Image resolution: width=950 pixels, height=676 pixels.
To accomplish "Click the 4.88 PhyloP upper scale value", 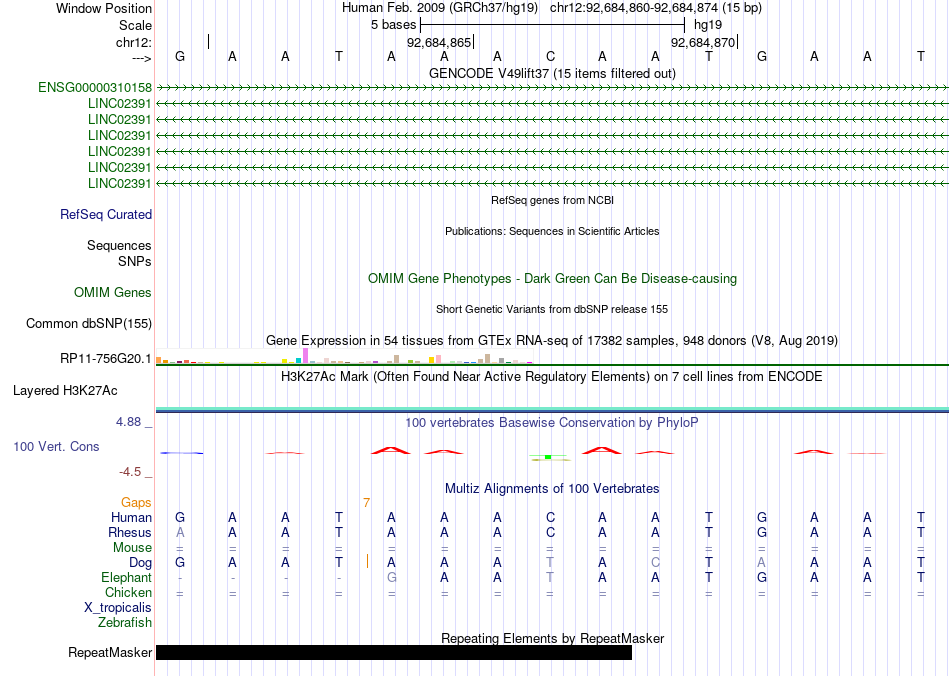I will coord(128,422).
